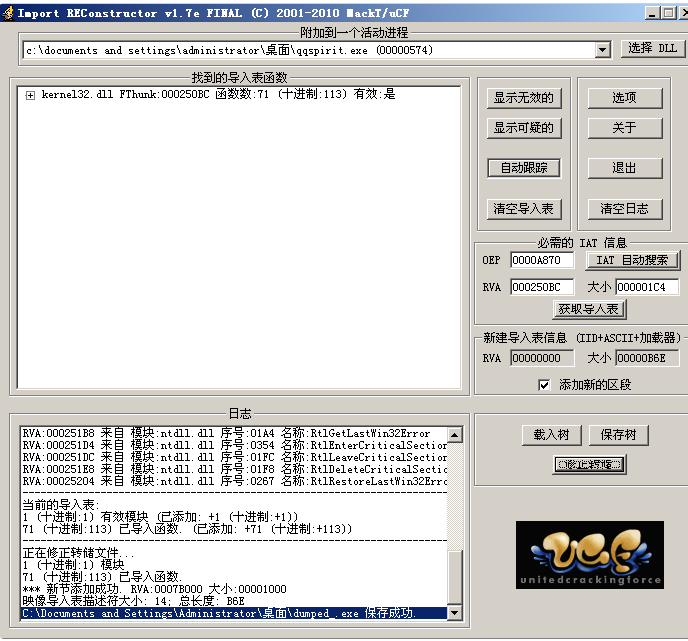Screen dimensions: 688x641
Task: Click the log scrollbar down arrow
Action: [x=455, y=612]
